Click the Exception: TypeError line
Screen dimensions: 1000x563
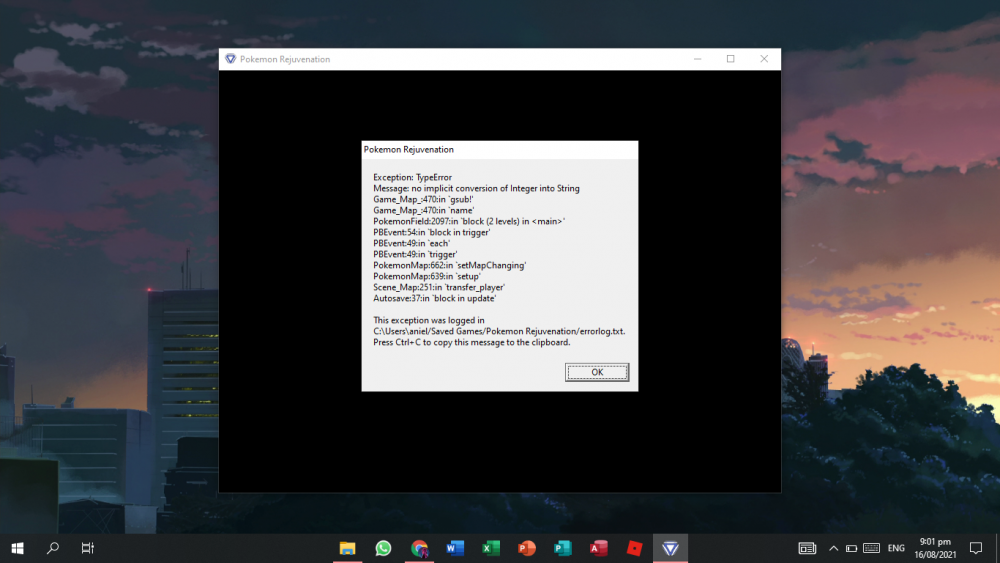click(413, 177)
